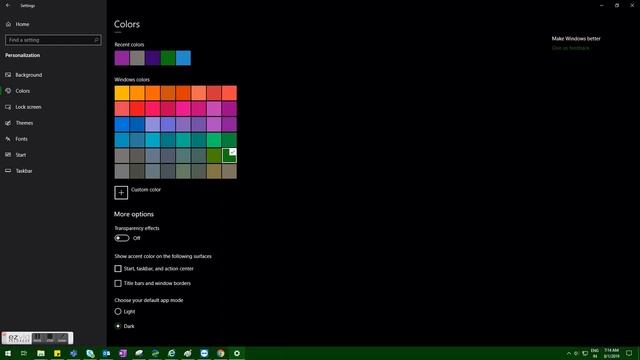
Task: Open the Taskbar settings page
Action: point(24,171)
